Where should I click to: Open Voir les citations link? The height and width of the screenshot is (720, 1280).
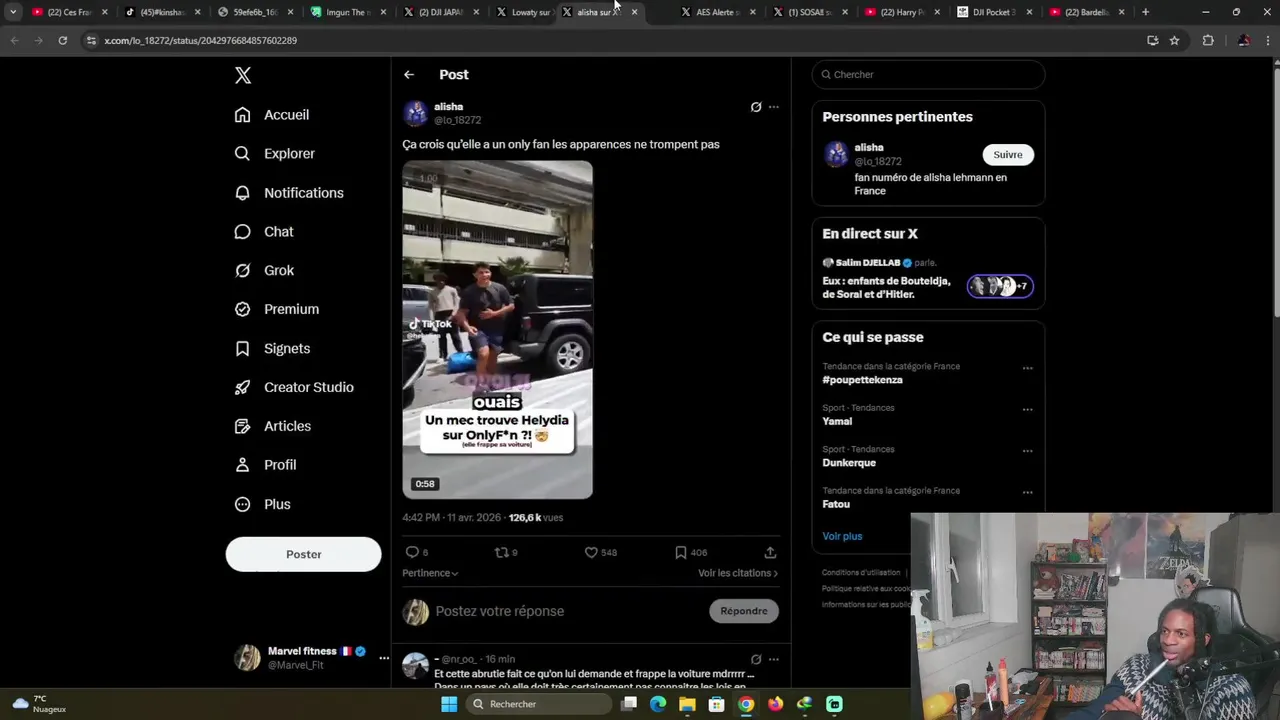click(738, 573)
